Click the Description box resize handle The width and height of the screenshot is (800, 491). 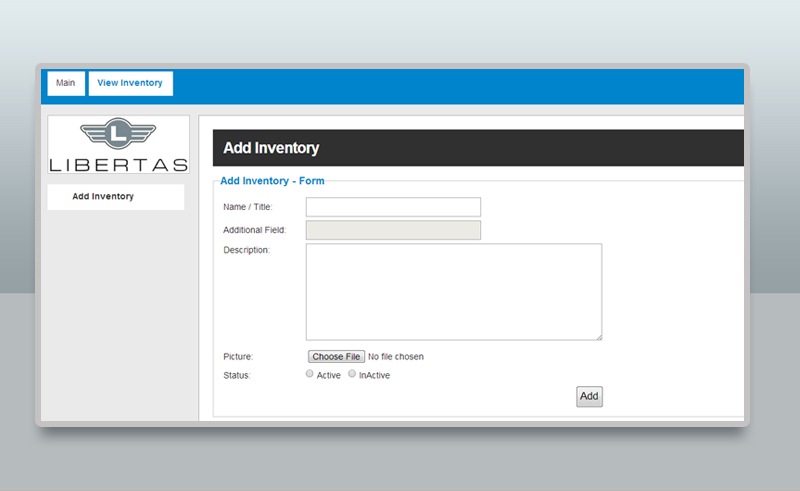[x=598, y=336]
